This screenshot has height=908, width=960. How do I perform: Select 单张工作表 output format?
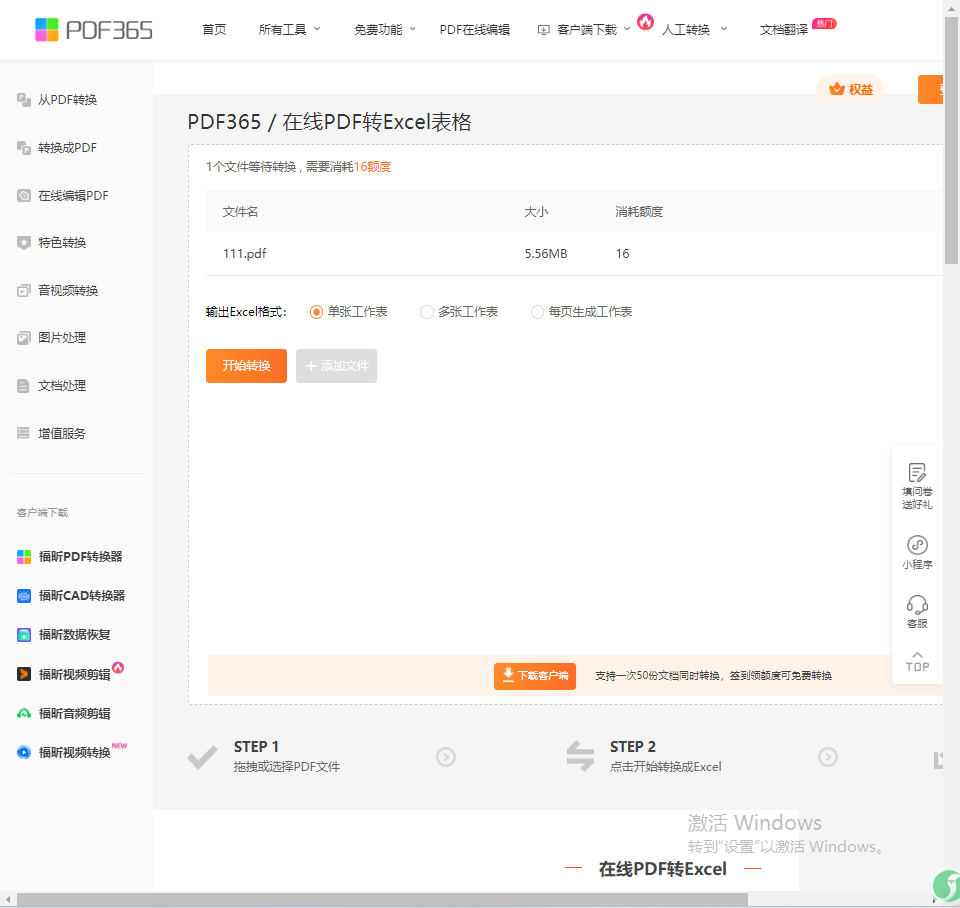tap(316, 312)
